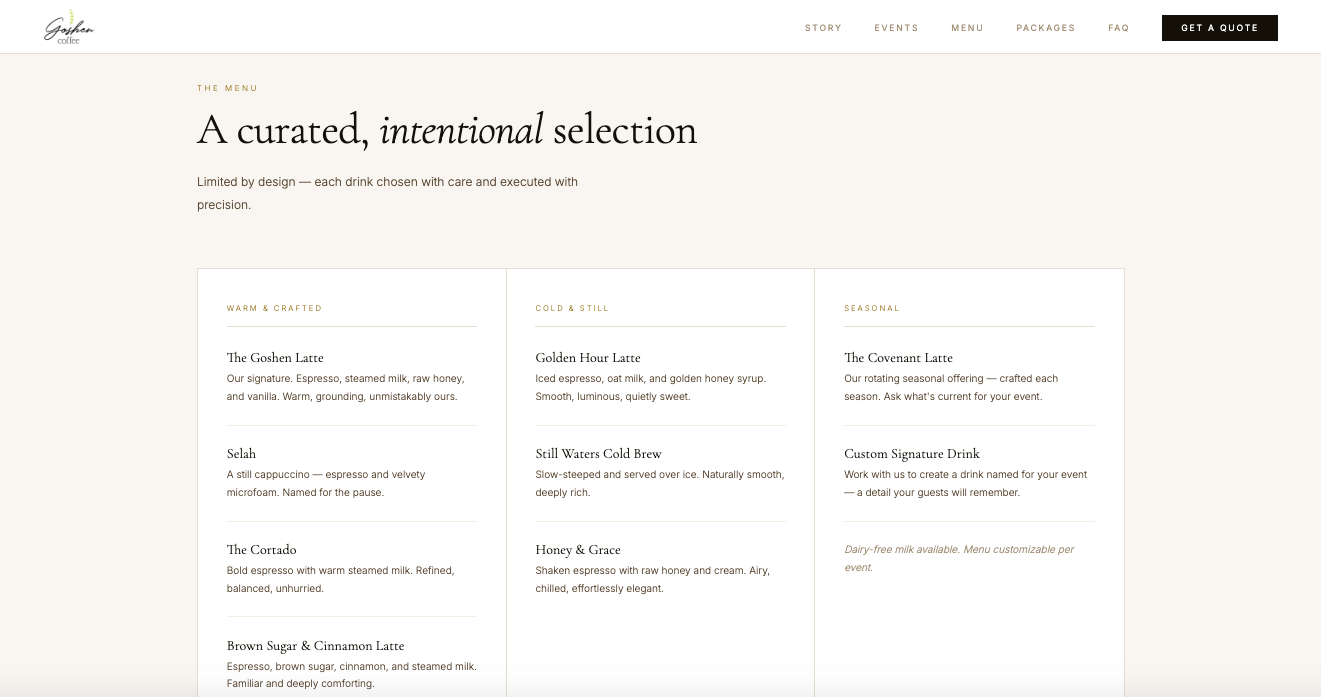The image size is (1321, 697).
Task: Jump to the FAQ section
Action: point(1118,28)
